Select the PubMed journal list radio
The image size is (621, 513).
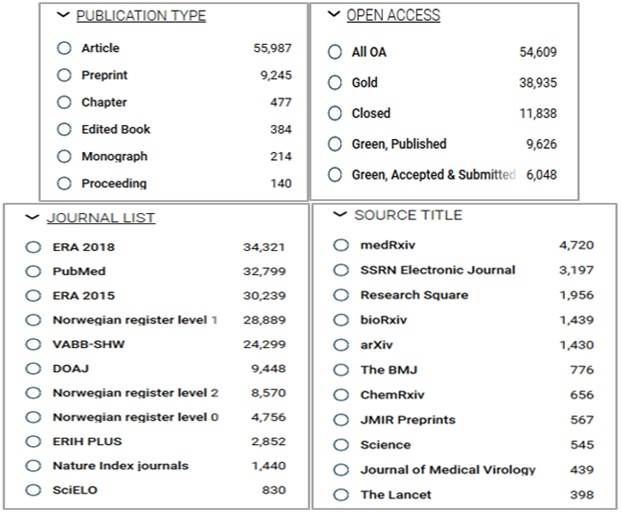pos(33,271)
